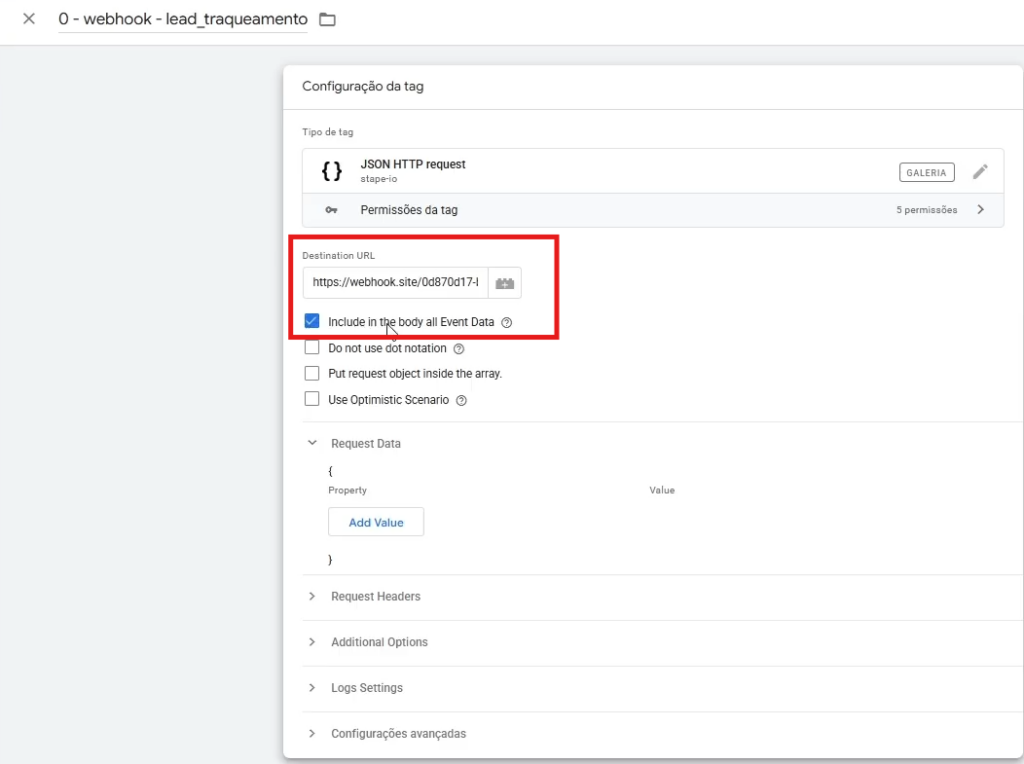This screenshot has width=1024, height=764.
Task: Check Put request object inside the array
Action: [x=312, y=374]
